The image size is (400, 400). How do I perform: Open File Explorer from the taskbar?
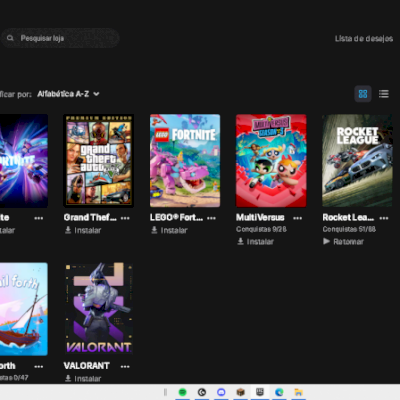(x=298, y=392)
